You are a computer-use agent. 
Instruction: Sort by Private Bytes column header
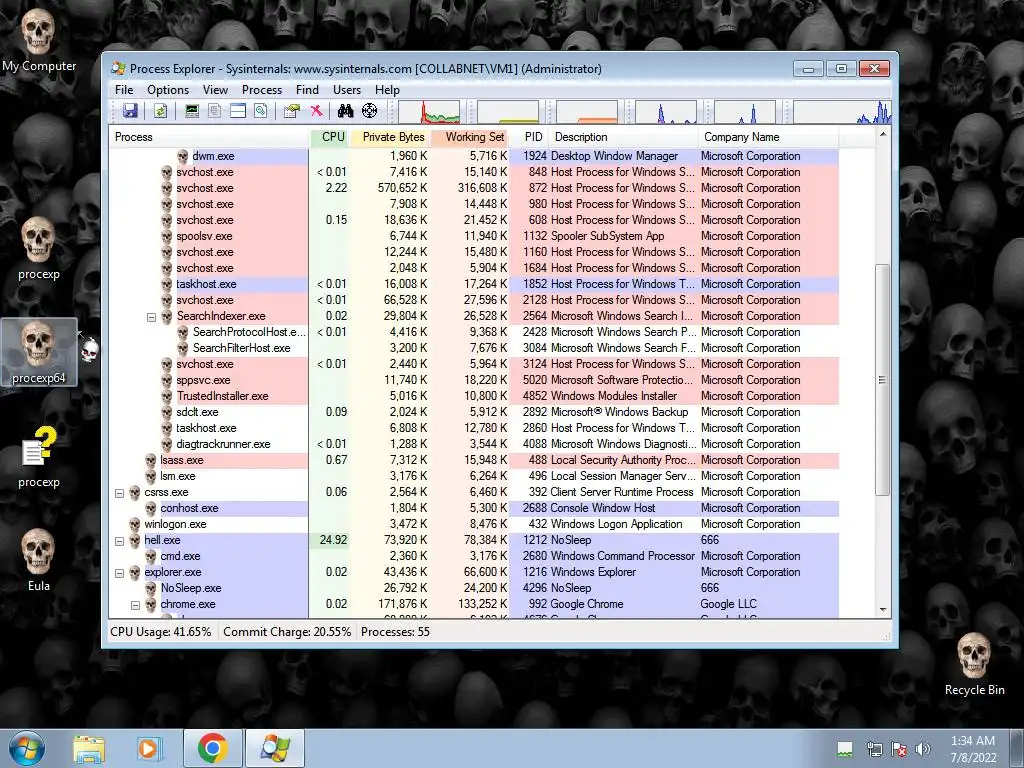point(390,137)
